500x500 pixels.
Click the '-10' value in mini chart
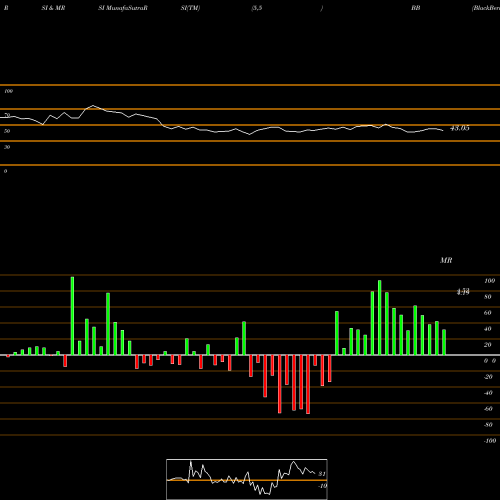322,486
